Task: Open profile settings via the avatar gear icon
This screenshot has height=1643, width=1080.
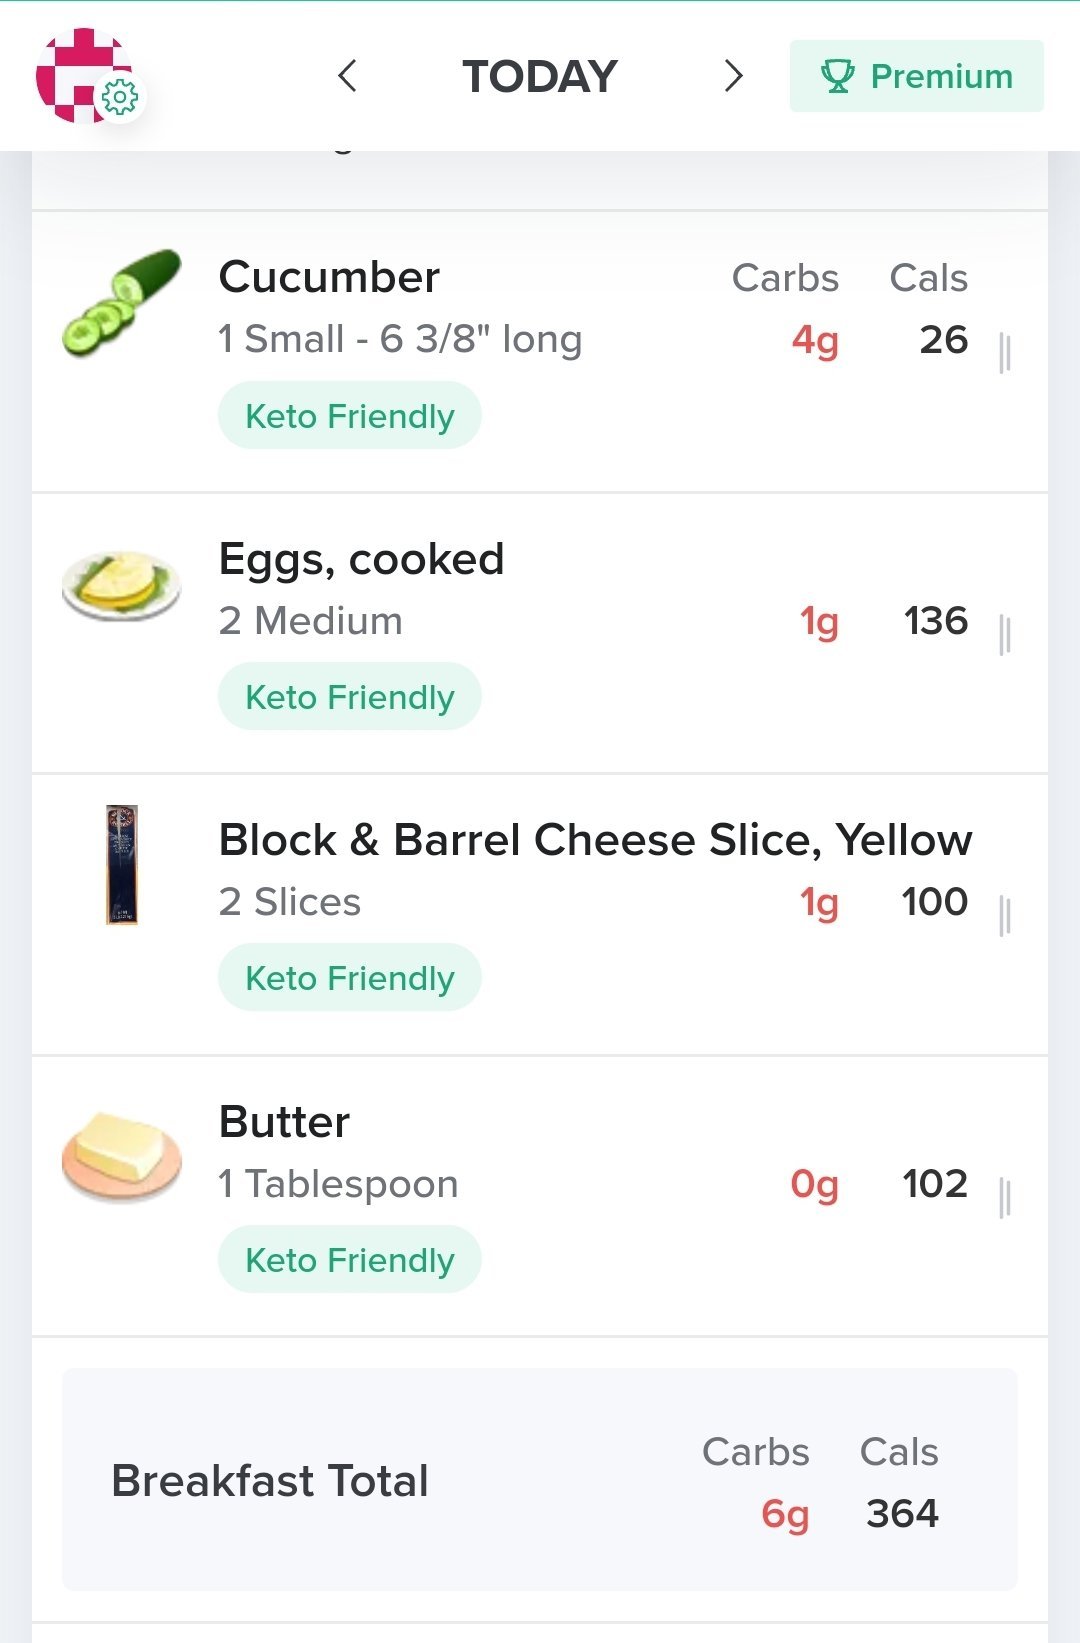Action: 120,98
